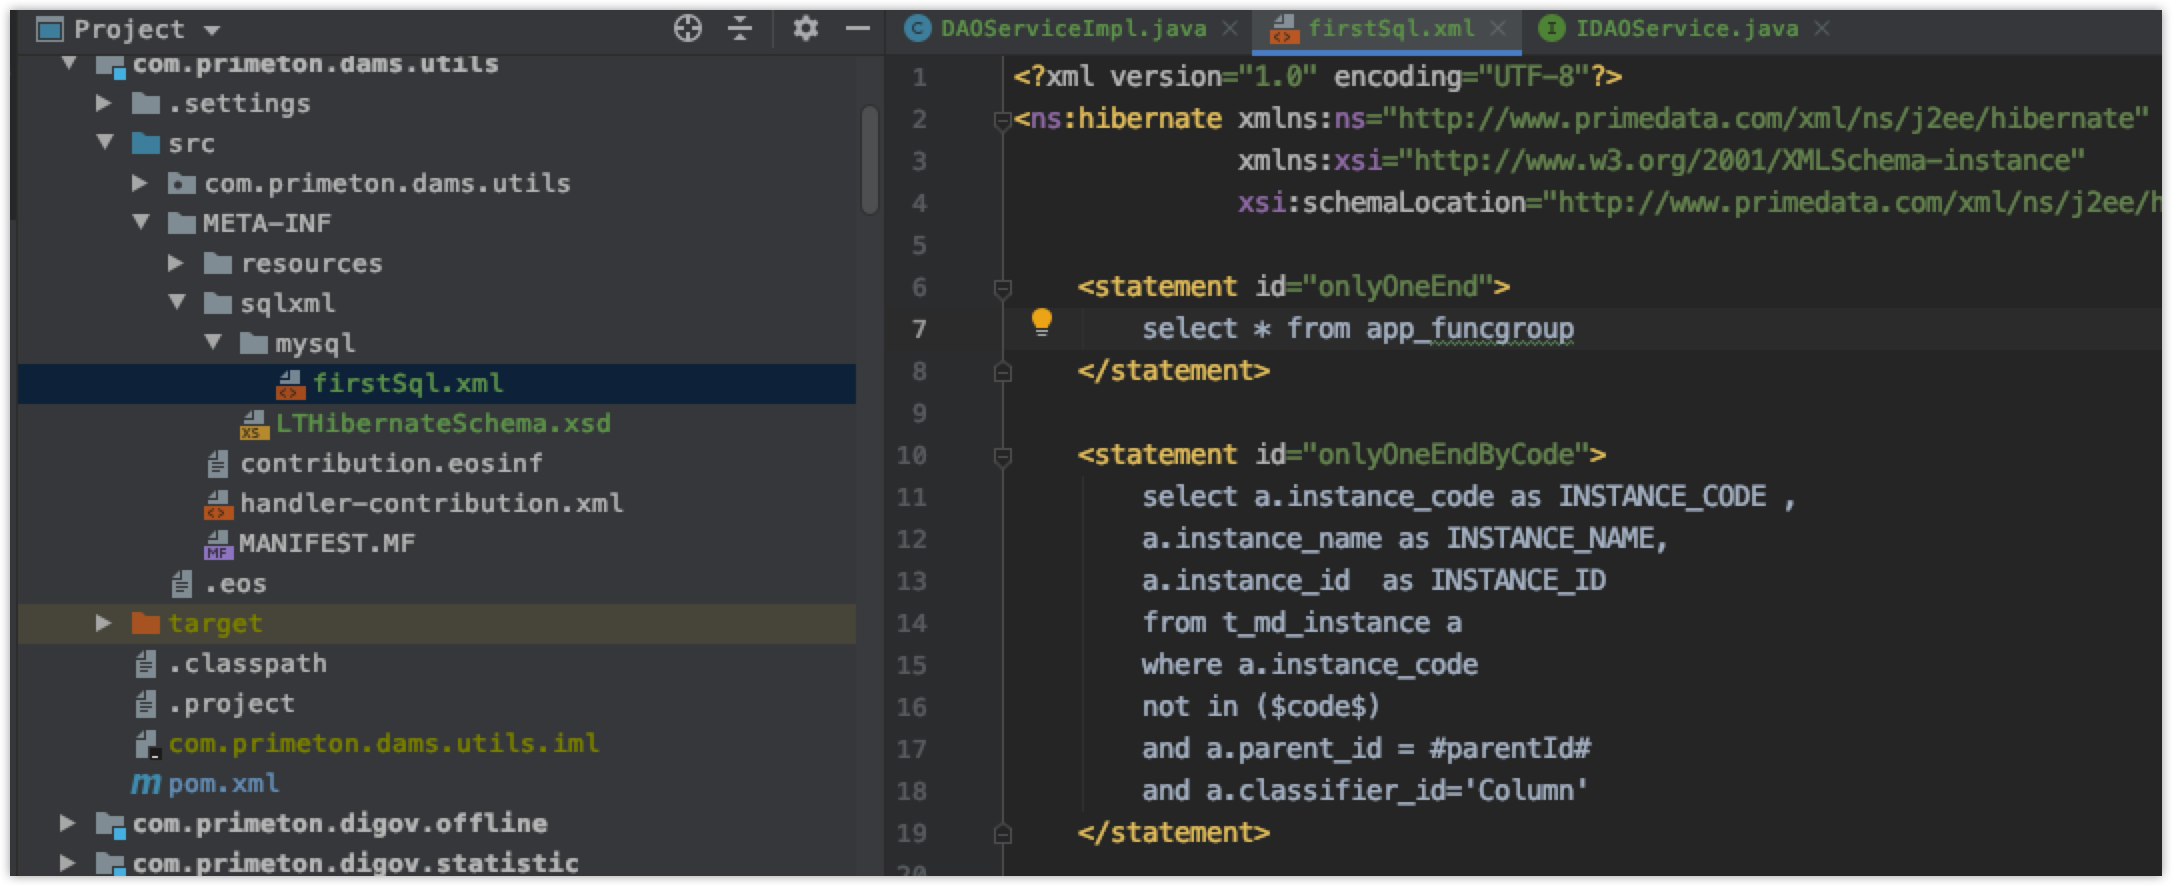The width and height of the screenshot is (2172, 886).
Task: Collapse the src folder
Action: [105, 143]
